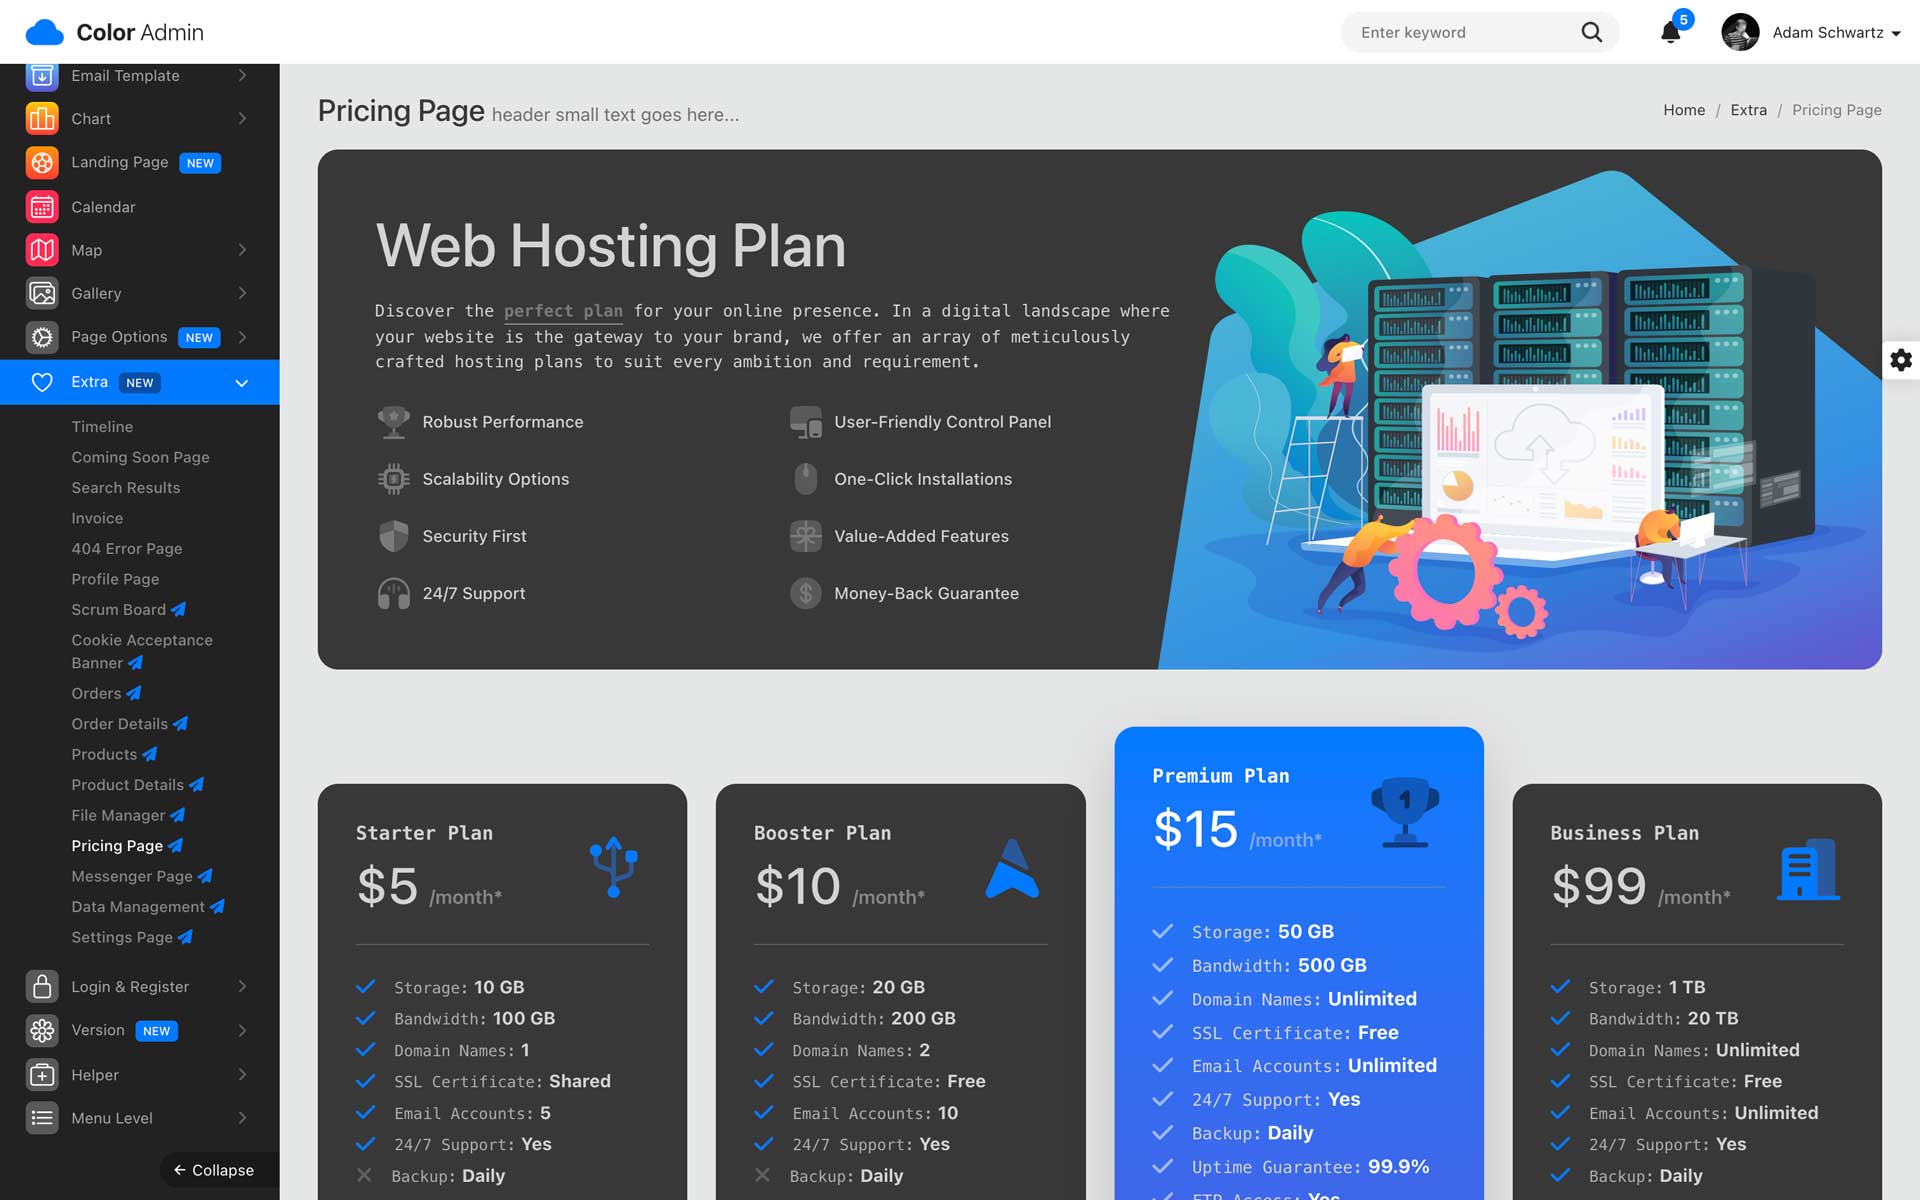Click Premium Plan SSL Certificate checkmark
This screenshot has width=1920, height=1200.
(x=1162, y=1032)
